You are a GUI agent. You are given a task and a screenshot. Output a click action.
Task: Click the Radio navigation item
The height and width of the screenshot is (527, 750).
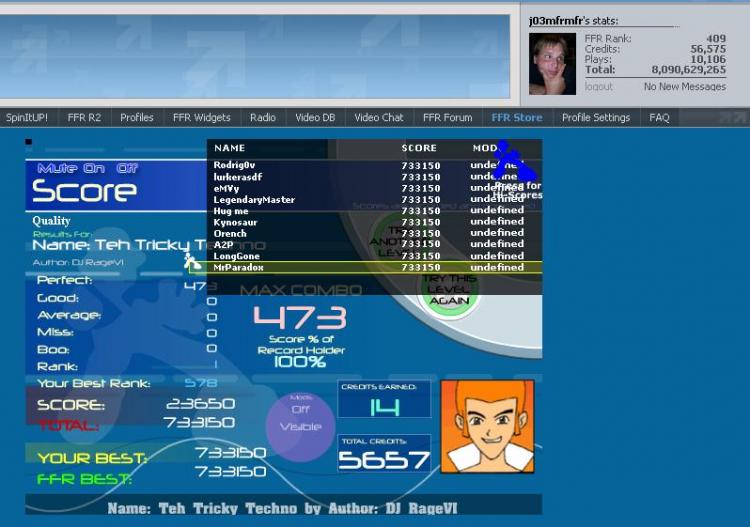[x=263, y=118]
